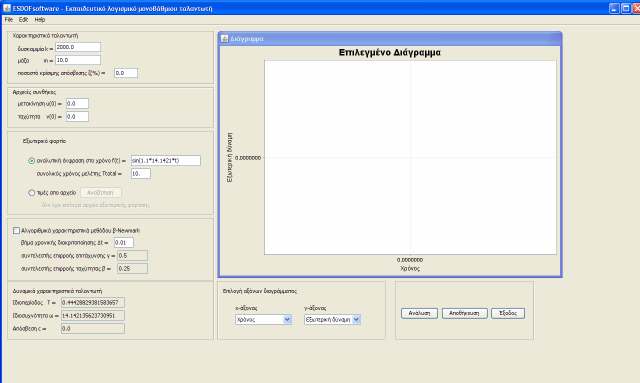Open the Help menu
The image size is (640, 383).
40,20
